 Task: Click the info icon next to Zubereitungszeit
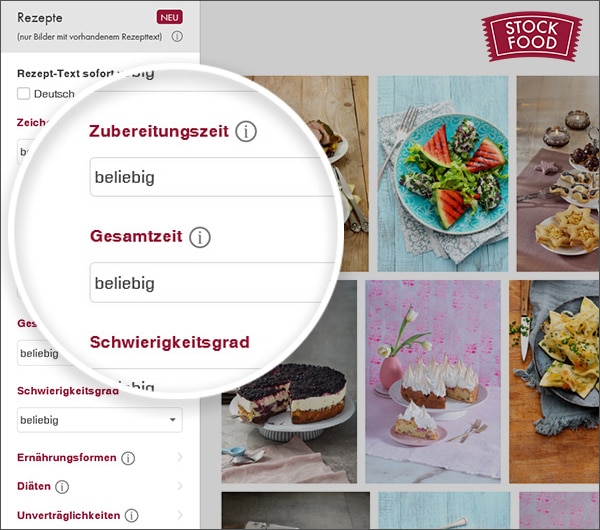tap(246, 131)
